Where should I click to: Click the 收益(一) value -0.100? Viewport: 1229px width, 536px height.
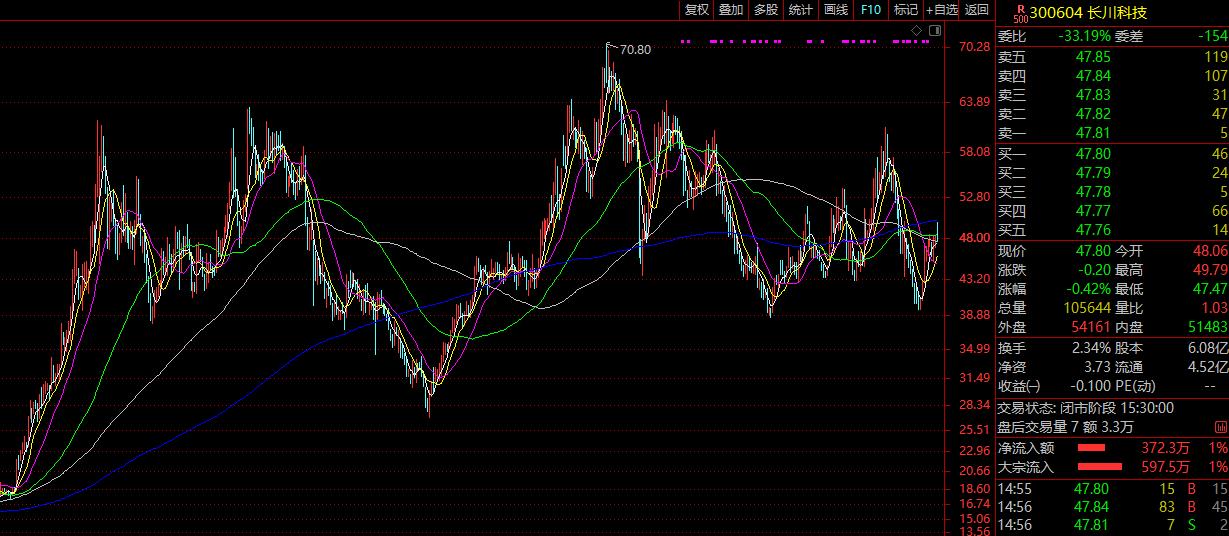click(1089, 386)
